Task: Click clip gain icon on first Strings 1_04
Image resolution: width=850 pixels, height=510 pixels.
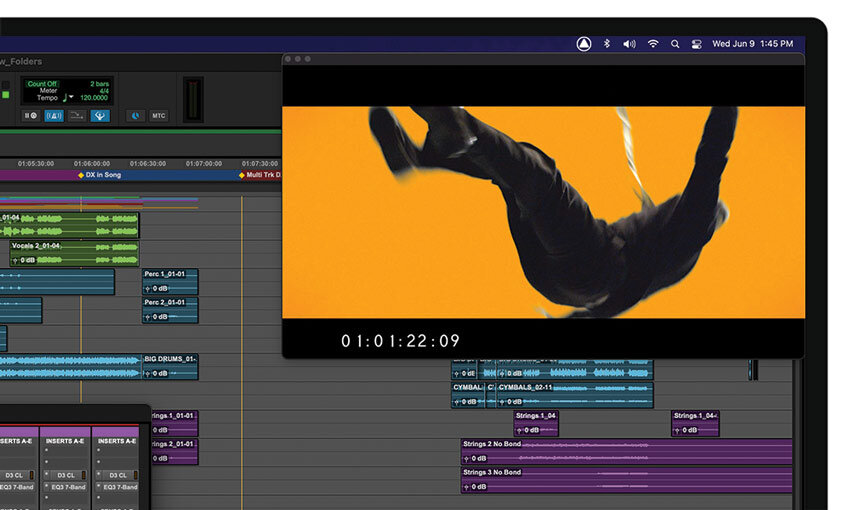Action: [519, 430]
